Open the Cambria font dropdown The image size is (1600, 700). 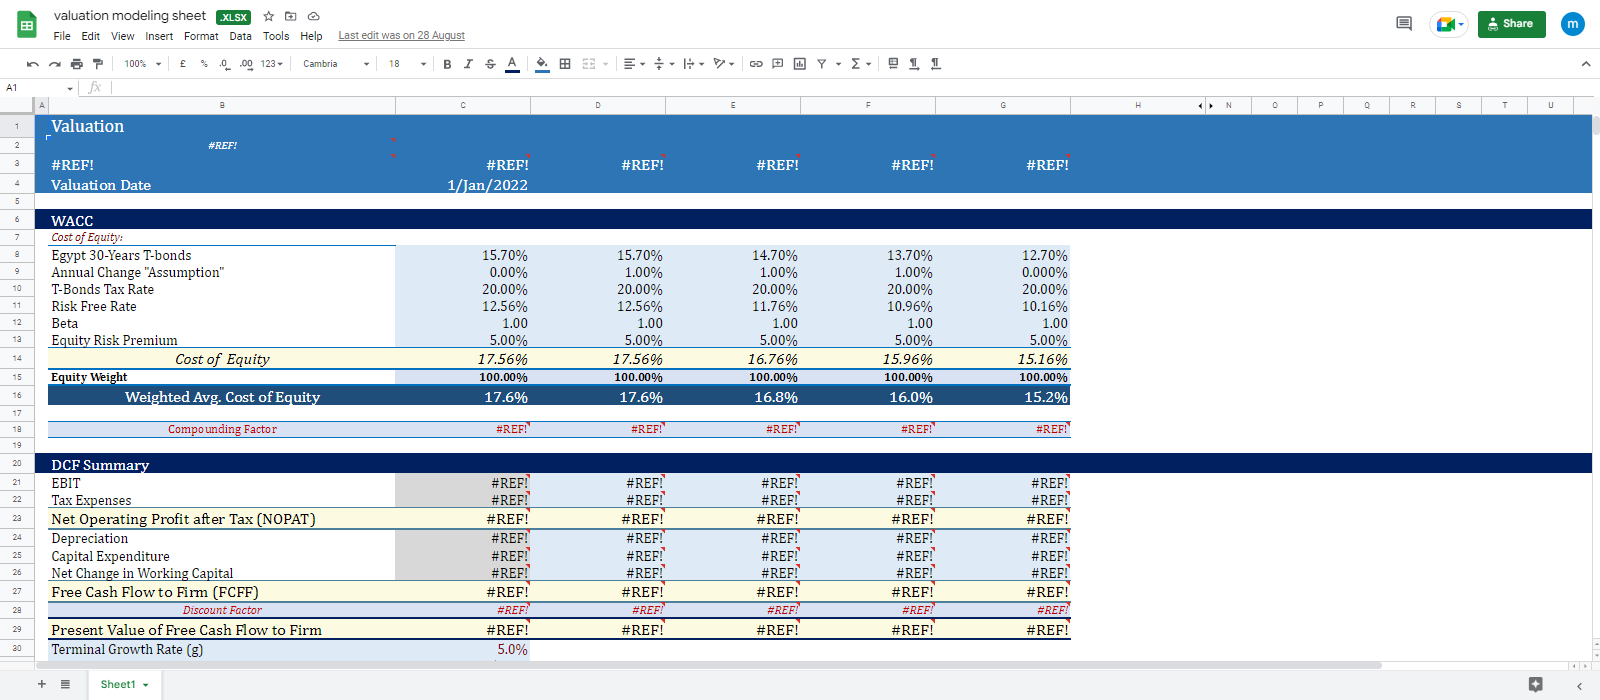pos(336,64)
